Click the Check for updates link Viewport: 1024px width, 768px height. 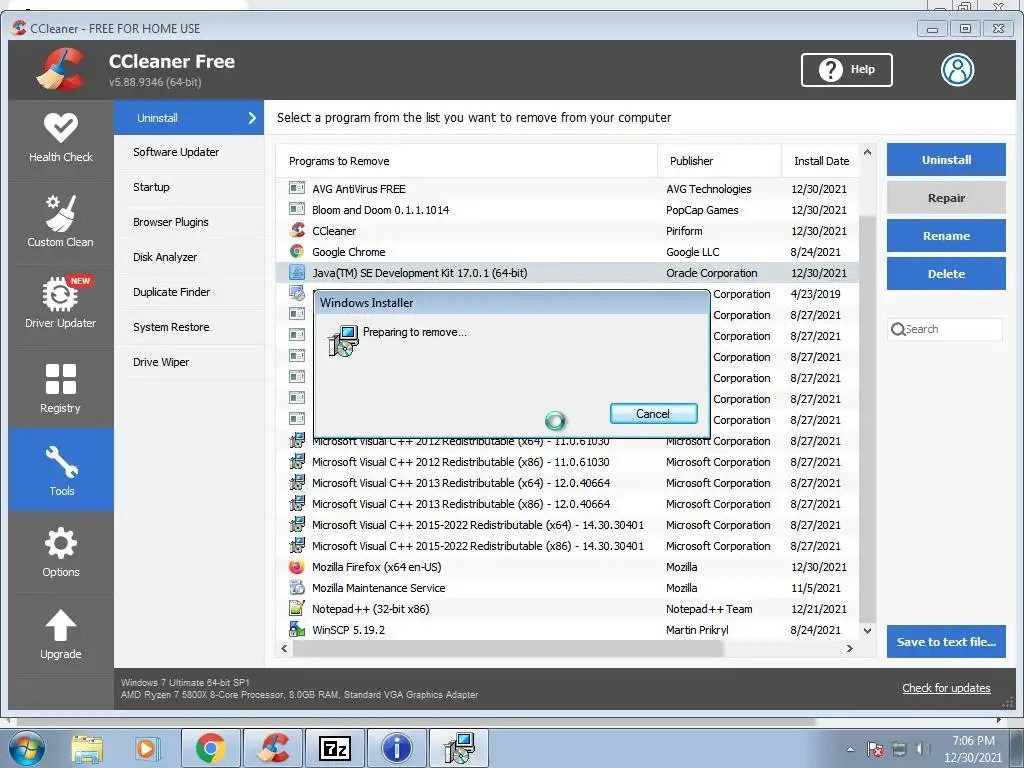click(x=946, y=688)
